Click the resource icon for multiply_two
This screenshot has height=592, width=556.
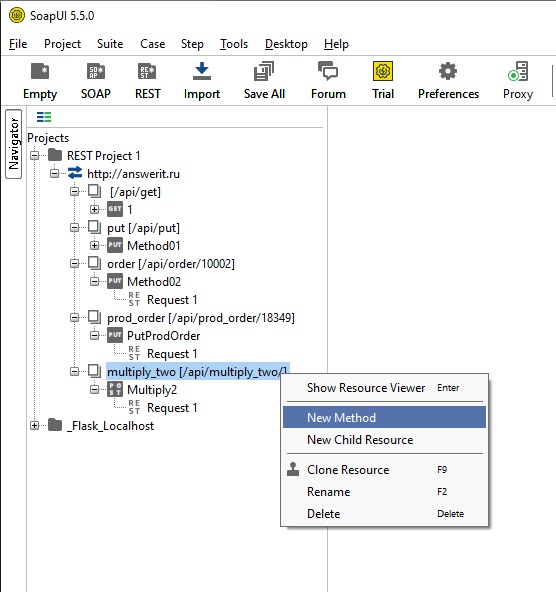[x=95, y=371]
